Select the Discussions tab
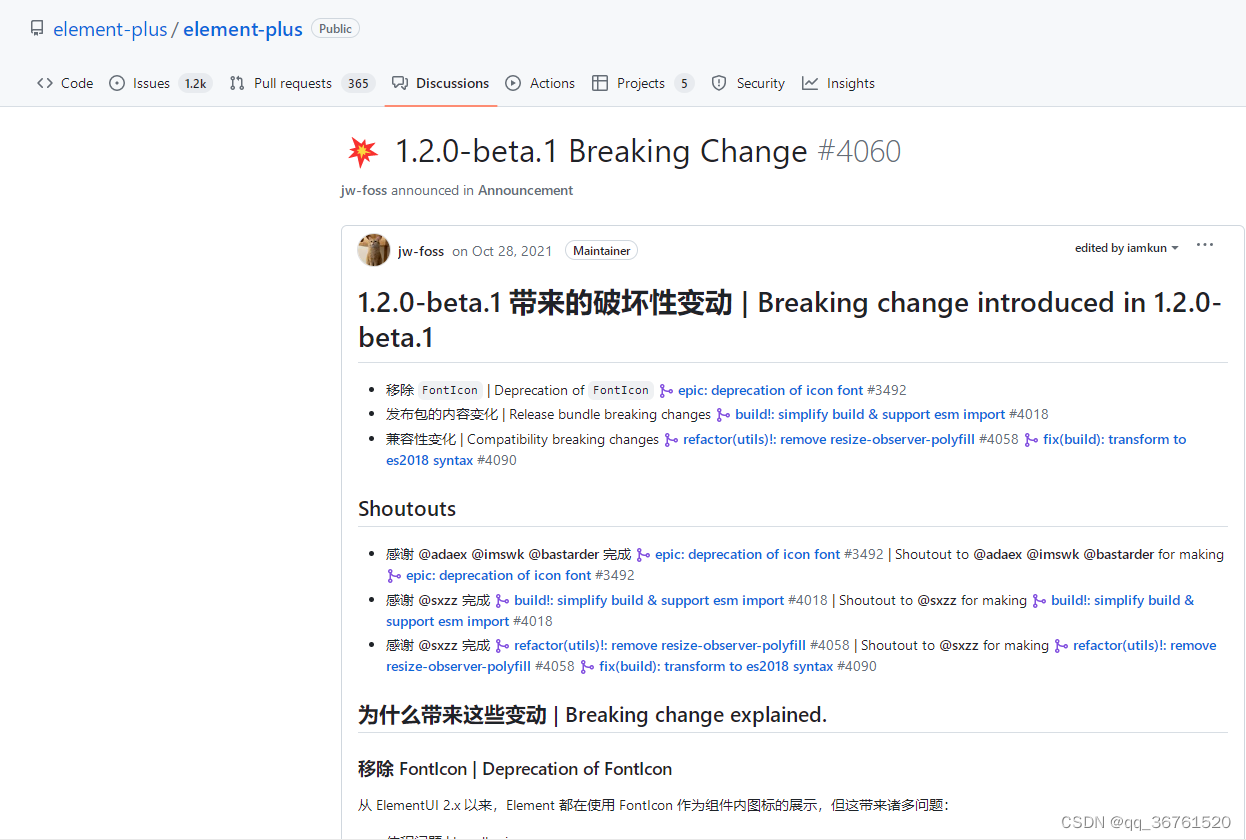 [441, 83]
